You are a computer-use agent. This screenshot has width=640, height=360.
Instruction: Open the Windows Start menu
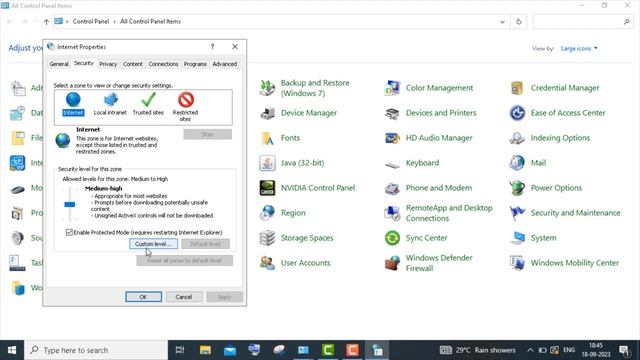click(x=12, y=350)
